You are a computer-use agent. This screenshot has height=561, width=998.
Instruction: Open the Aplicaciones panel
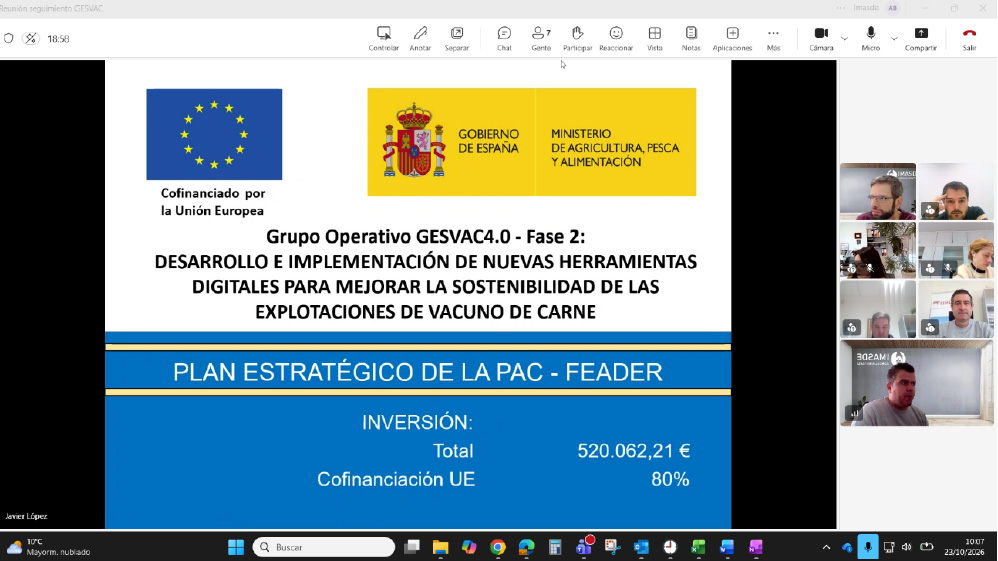pyautogui.click(x=732, y=38)
